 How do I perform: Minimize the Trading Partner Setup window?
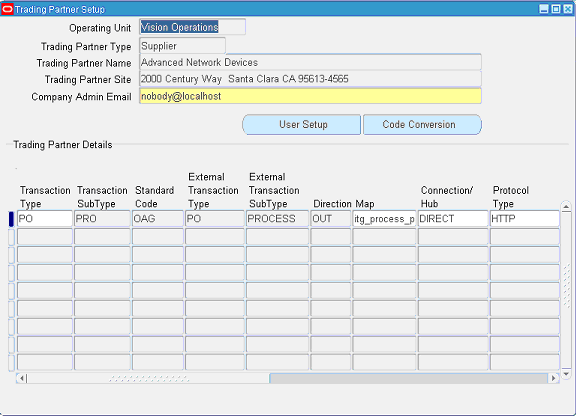pyautogui.click(x=544, y=9)
